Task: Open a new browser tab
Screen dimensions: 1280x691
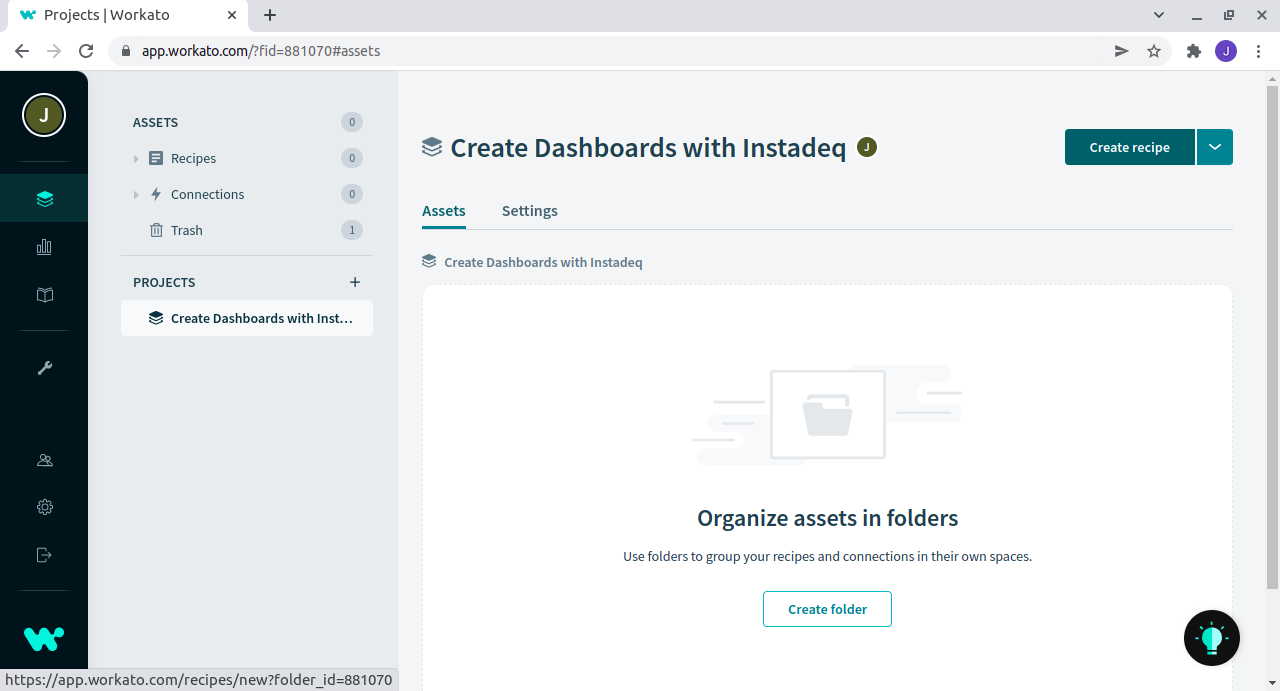Action: coord(270,15)
